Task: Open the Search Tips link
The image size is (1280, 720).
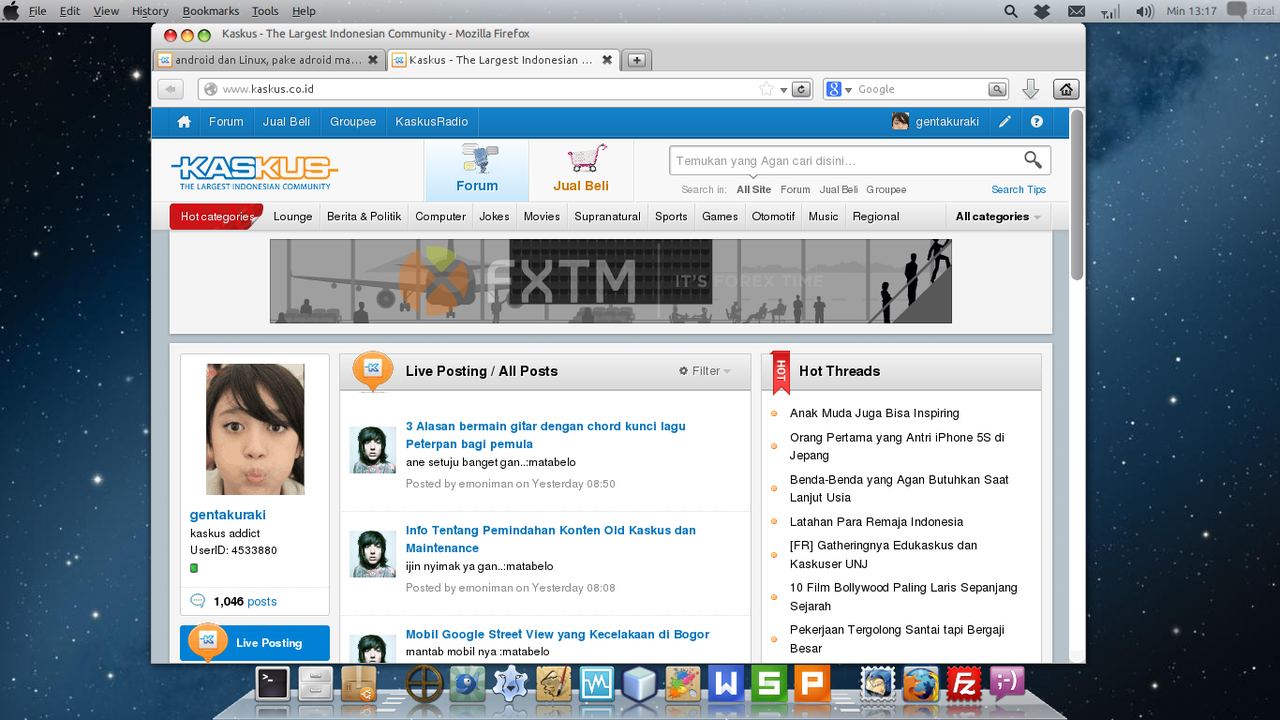Action: [1018, 189]
